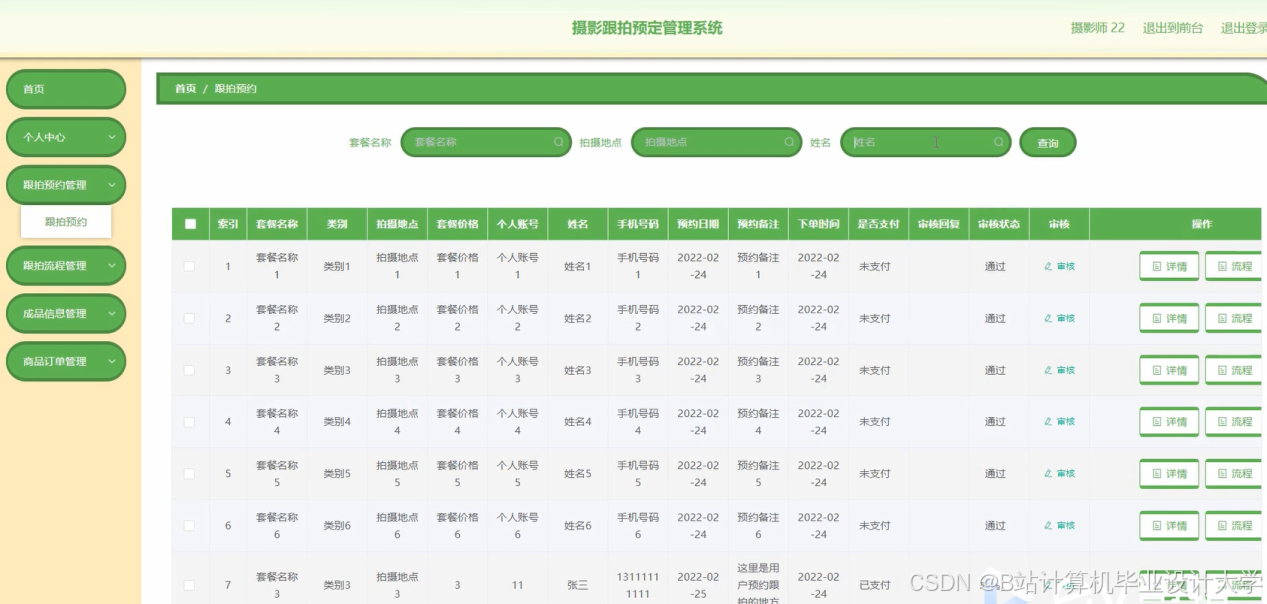1267x604 pixels.
Task: Open the 首页 sidebar item
Action: coord(66,89)
